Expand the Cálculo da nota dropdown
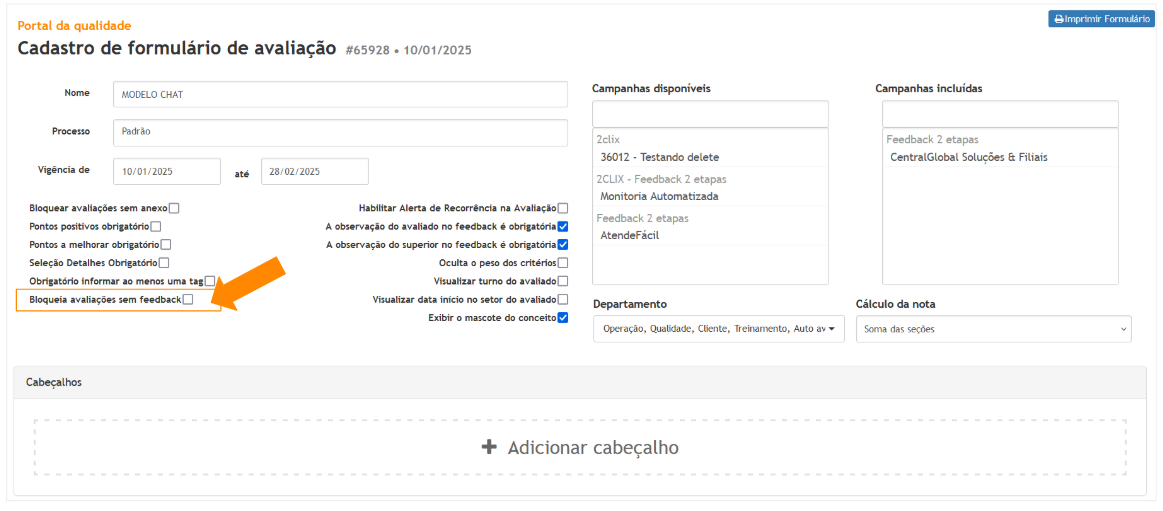The image size is (1163, 511). tap(993, 328)
